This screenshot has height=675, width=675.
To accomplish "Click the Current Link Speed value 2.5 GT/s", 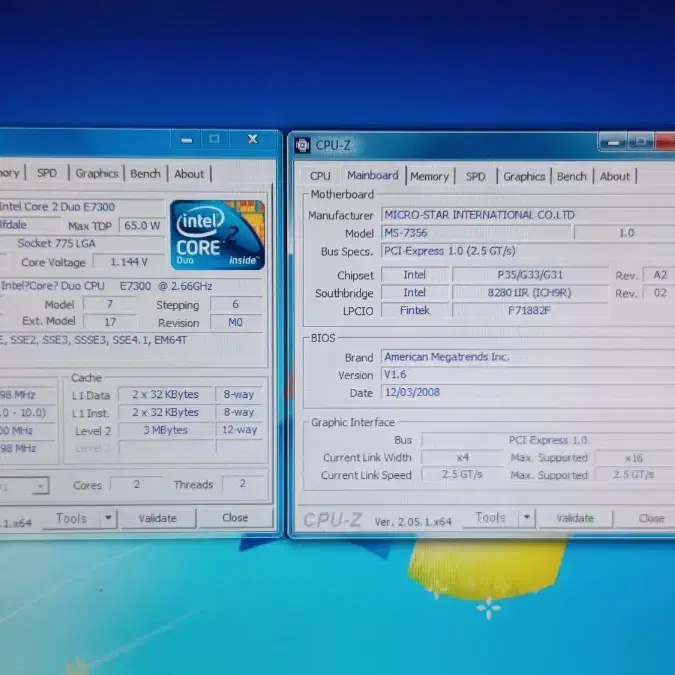I will (x=462, y=475).
